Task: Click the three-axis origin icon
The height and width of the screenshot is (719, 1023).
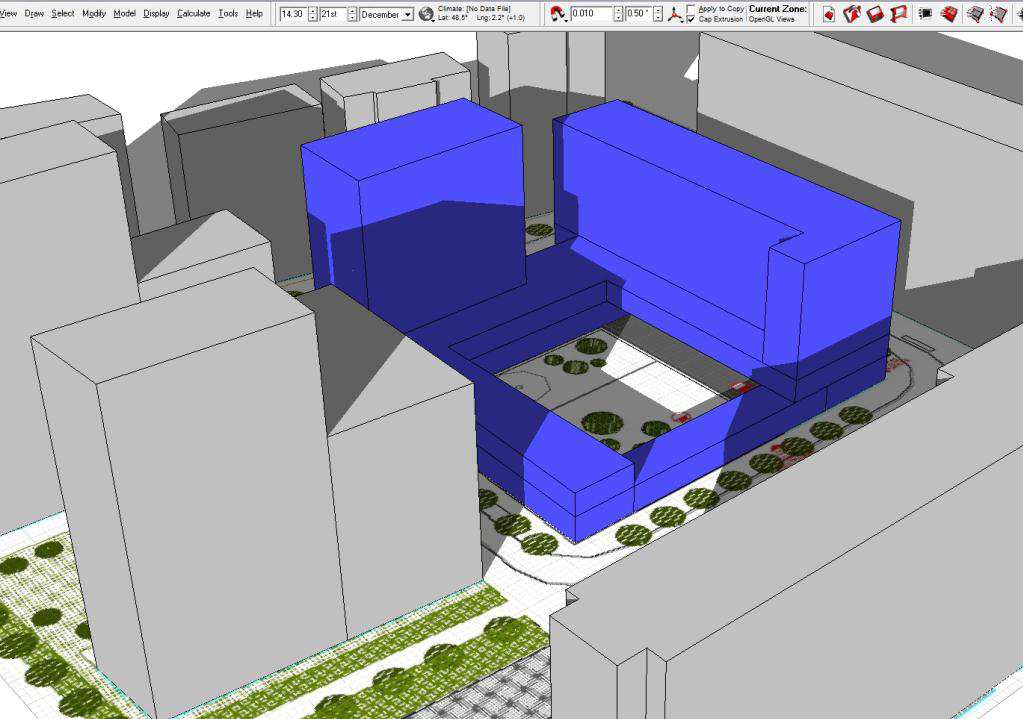Action: [676, 14]
